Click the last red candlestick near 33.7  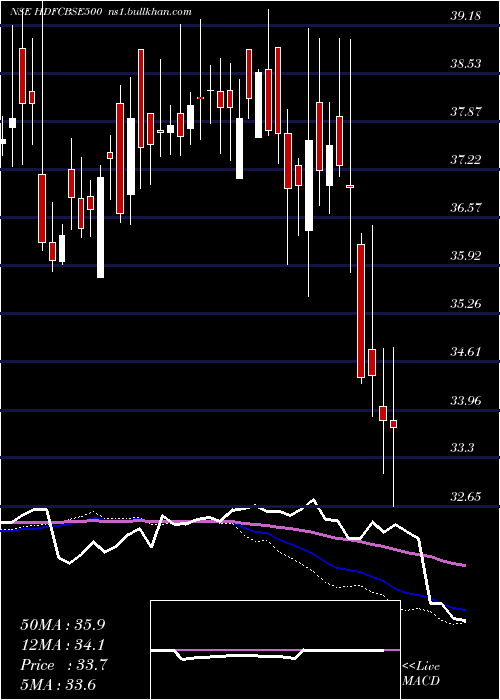393,424
